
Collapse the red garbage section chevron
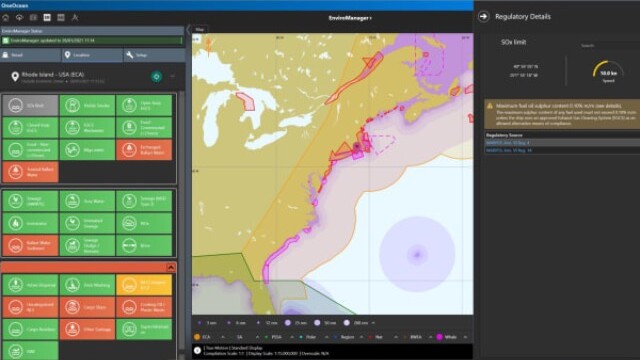(x=171, y=268)
